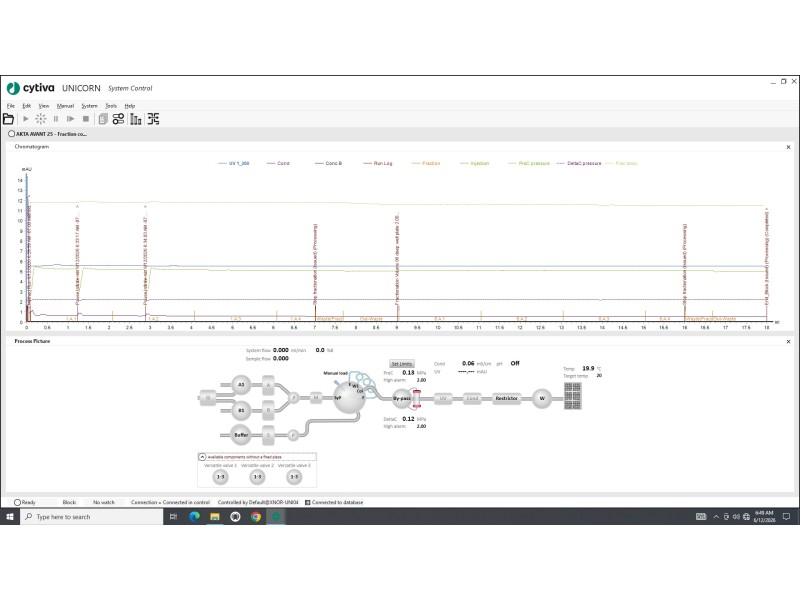Click the system pressure sensor after pumps
The image size is (800, 600).
click(293, 397)
